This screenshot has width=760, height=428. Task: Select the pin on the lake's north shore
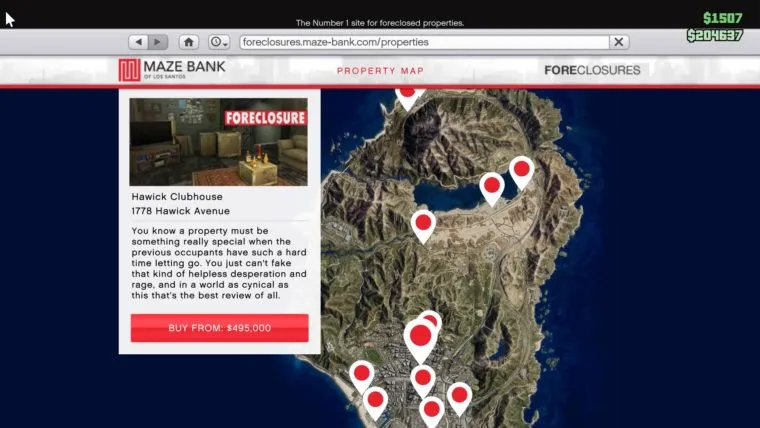[x=491, y=186]
